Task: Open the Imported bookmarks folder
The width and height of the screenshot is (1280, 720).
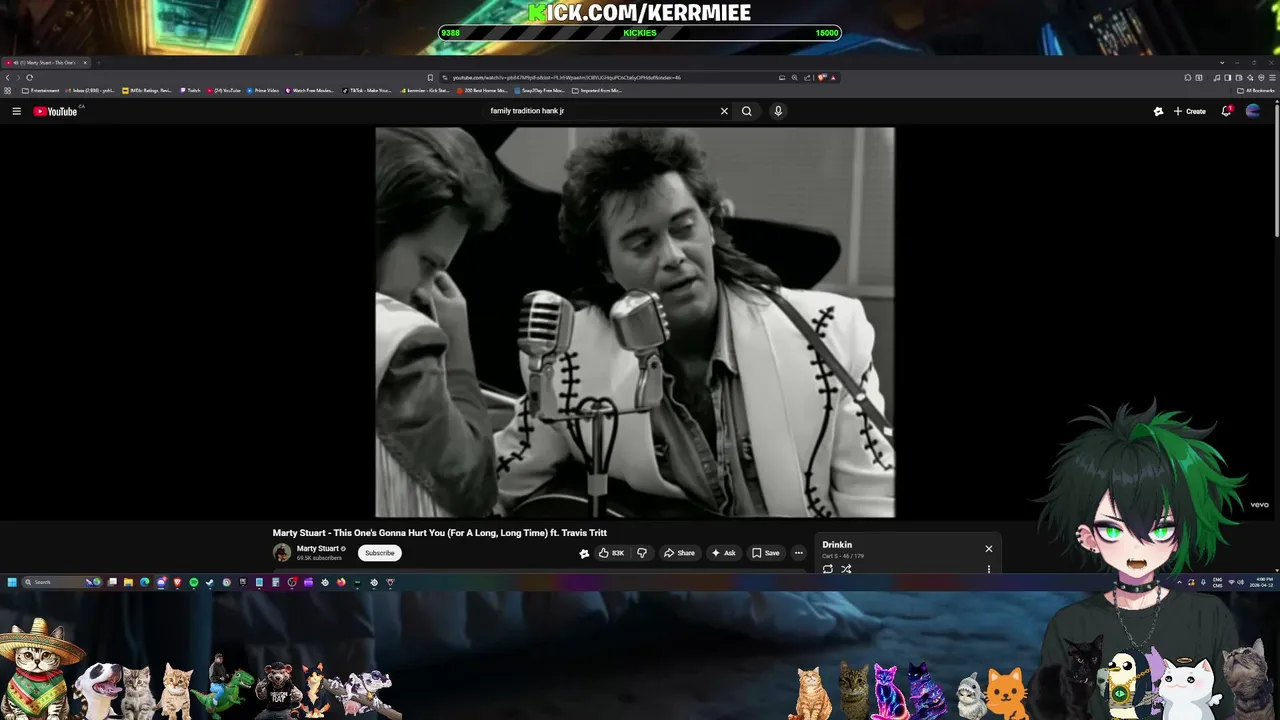Action: [x=597, y=90]
